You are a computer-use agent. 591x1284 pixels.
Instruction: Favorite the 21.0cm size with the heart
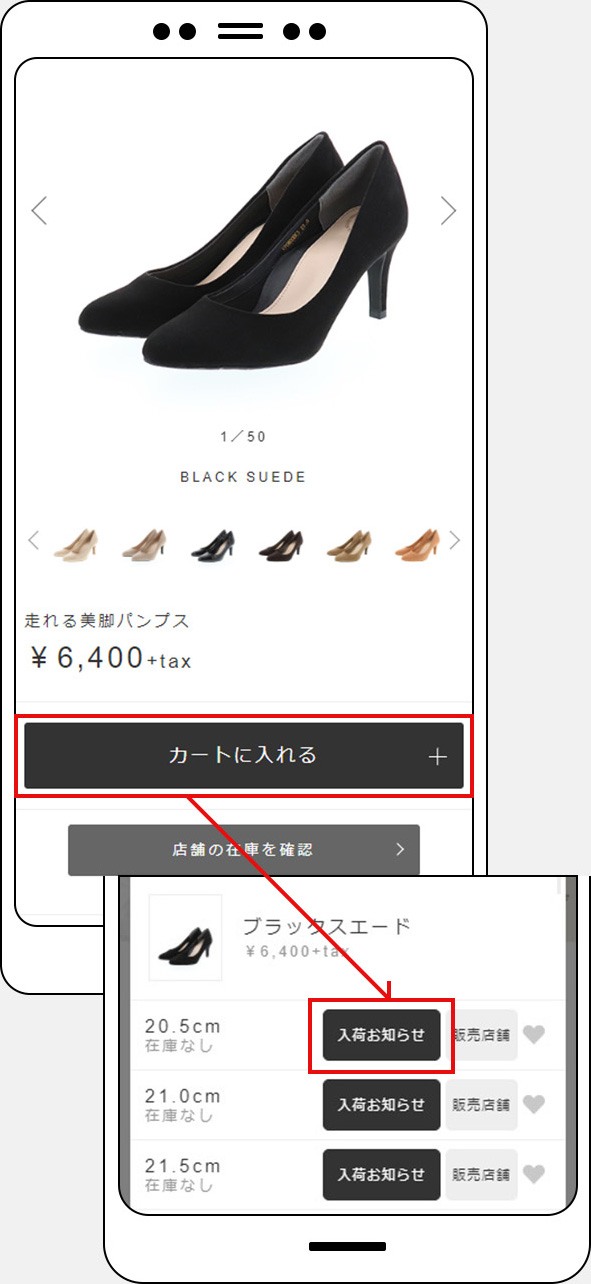point(534,1105)
